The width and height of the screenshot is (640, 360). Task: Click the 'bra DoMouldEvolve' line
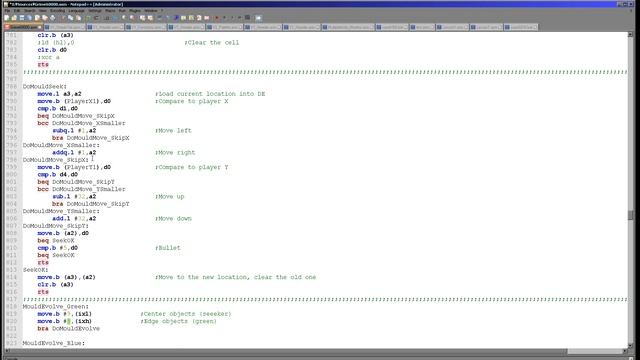[x=69, y=329]
